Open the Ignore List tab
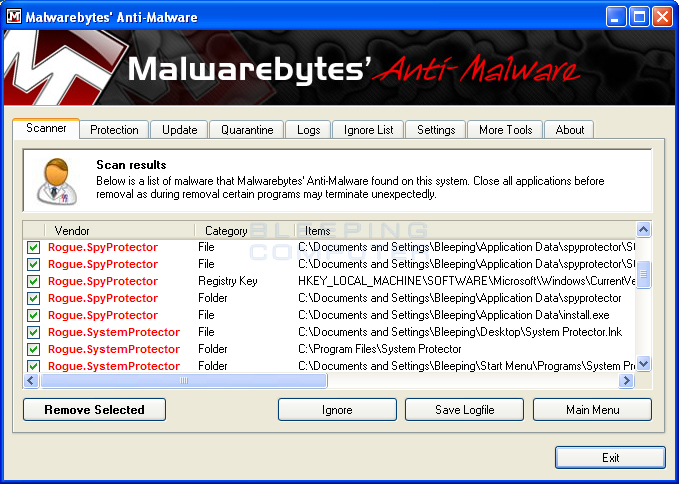Screen dimensions: 679x484 tap(369, 130)
